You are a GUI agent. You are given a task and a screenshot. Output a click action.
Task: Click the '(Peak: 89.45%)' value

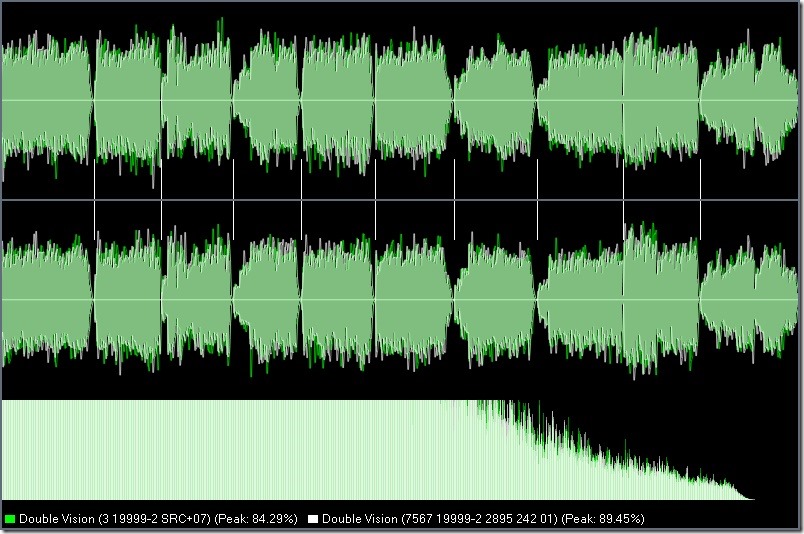pos(602,519)
